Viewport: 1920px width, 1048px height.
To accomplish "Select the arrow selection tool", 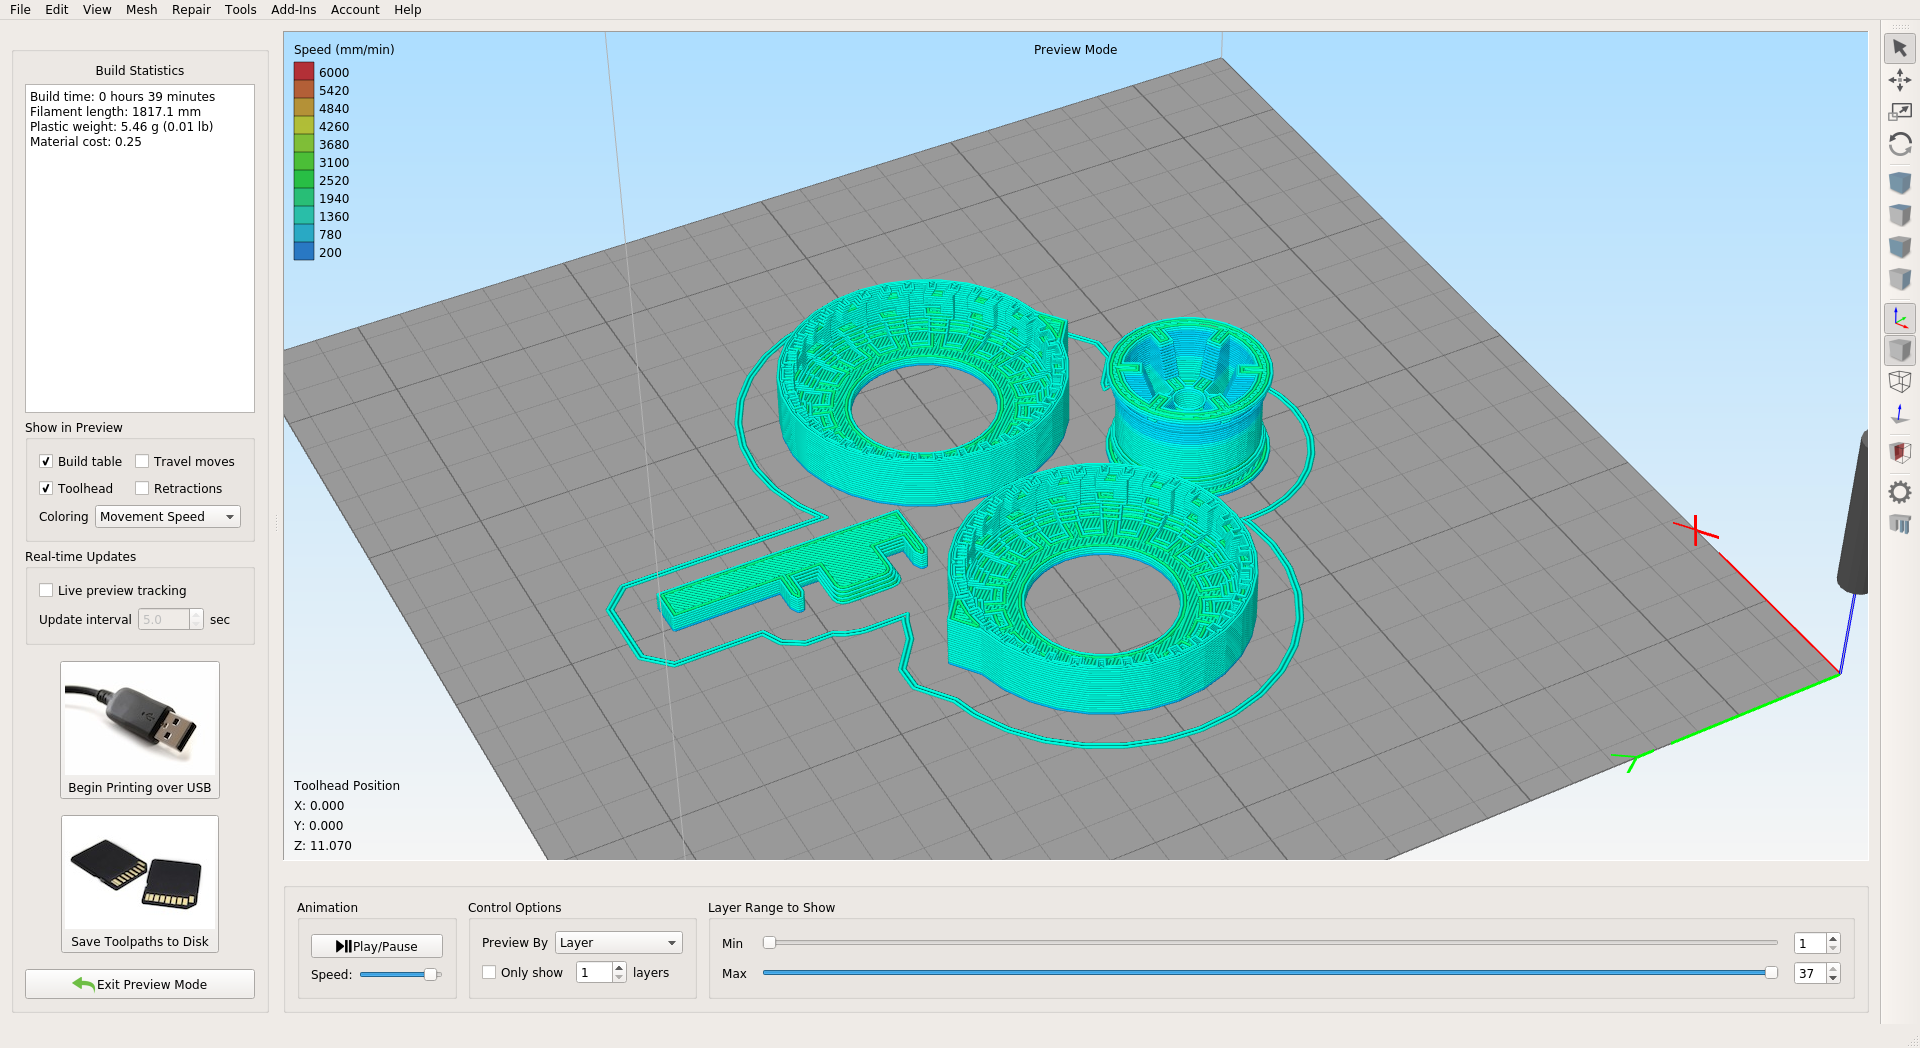I will [1900, 48].
